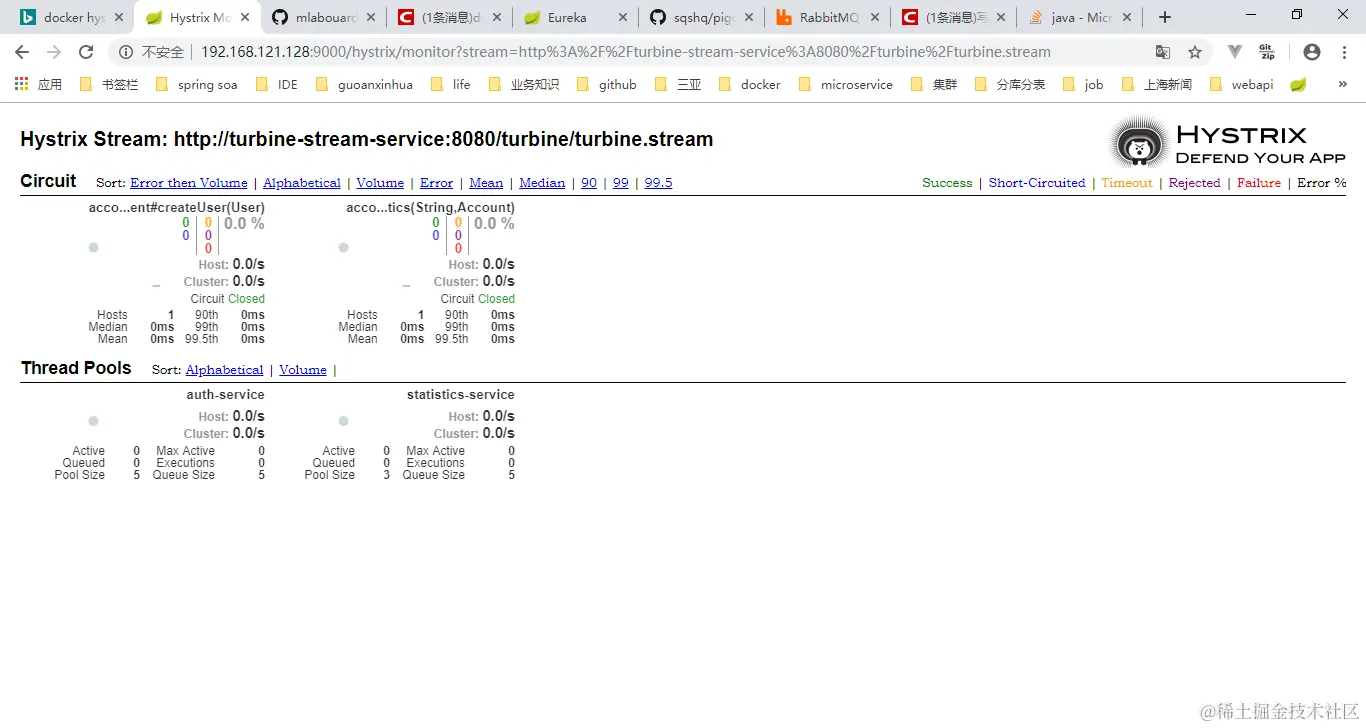Image resolution: width=1366 pixels, height=728 pixels.
Task: Sort circuits by Median
Action: 542,183
